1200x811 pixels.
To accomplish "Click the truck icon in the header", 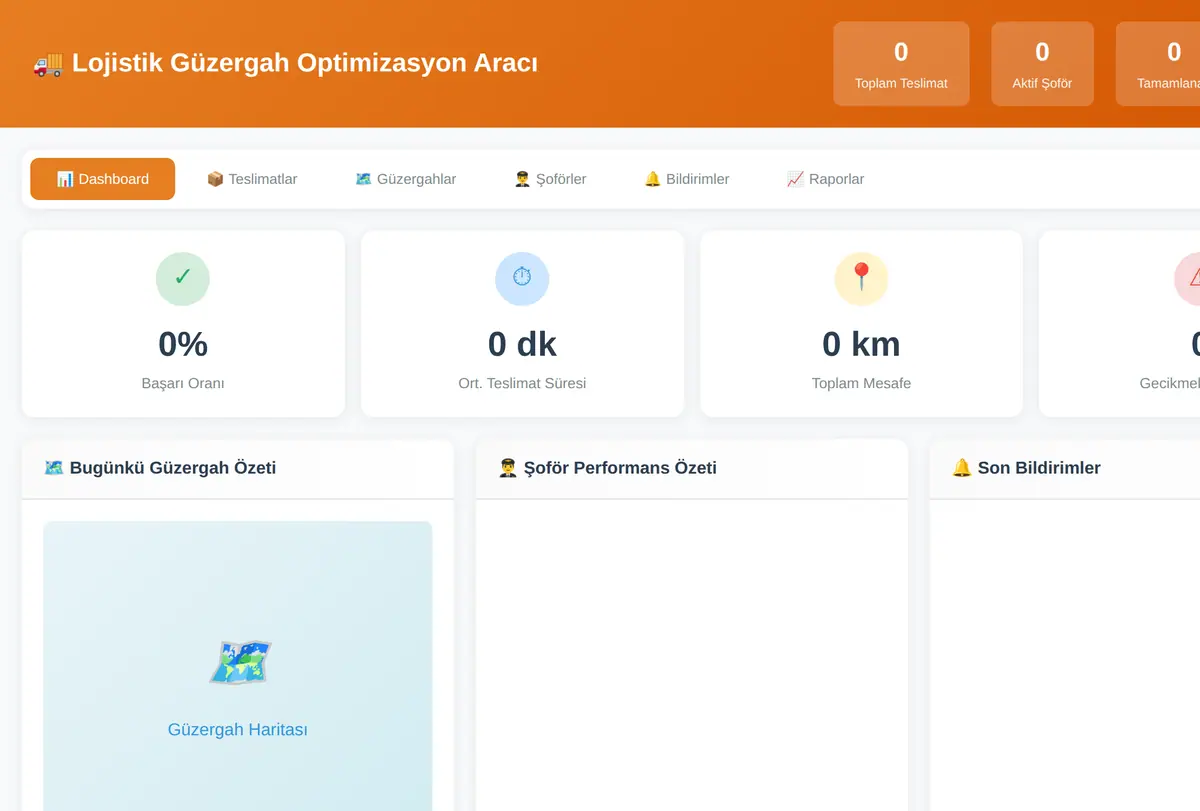I will (48, 64).
